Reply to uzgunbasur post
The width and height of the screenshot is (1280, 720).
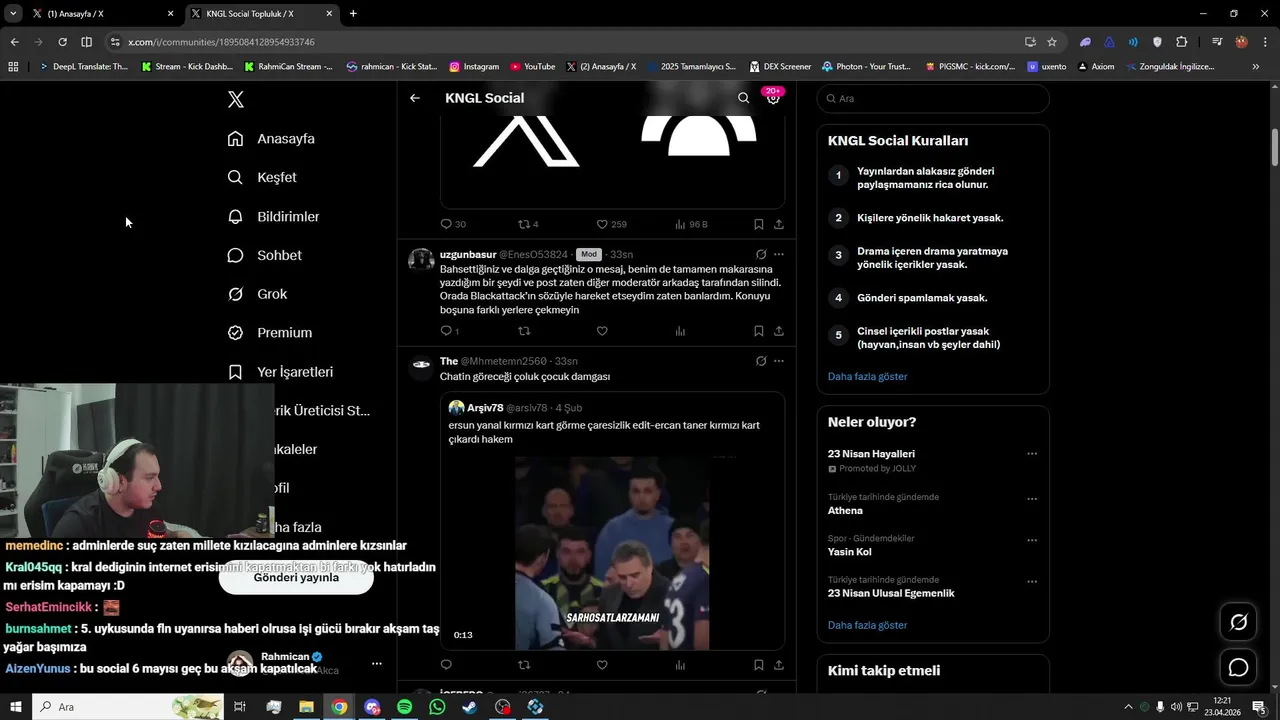[x=449, y=331]
